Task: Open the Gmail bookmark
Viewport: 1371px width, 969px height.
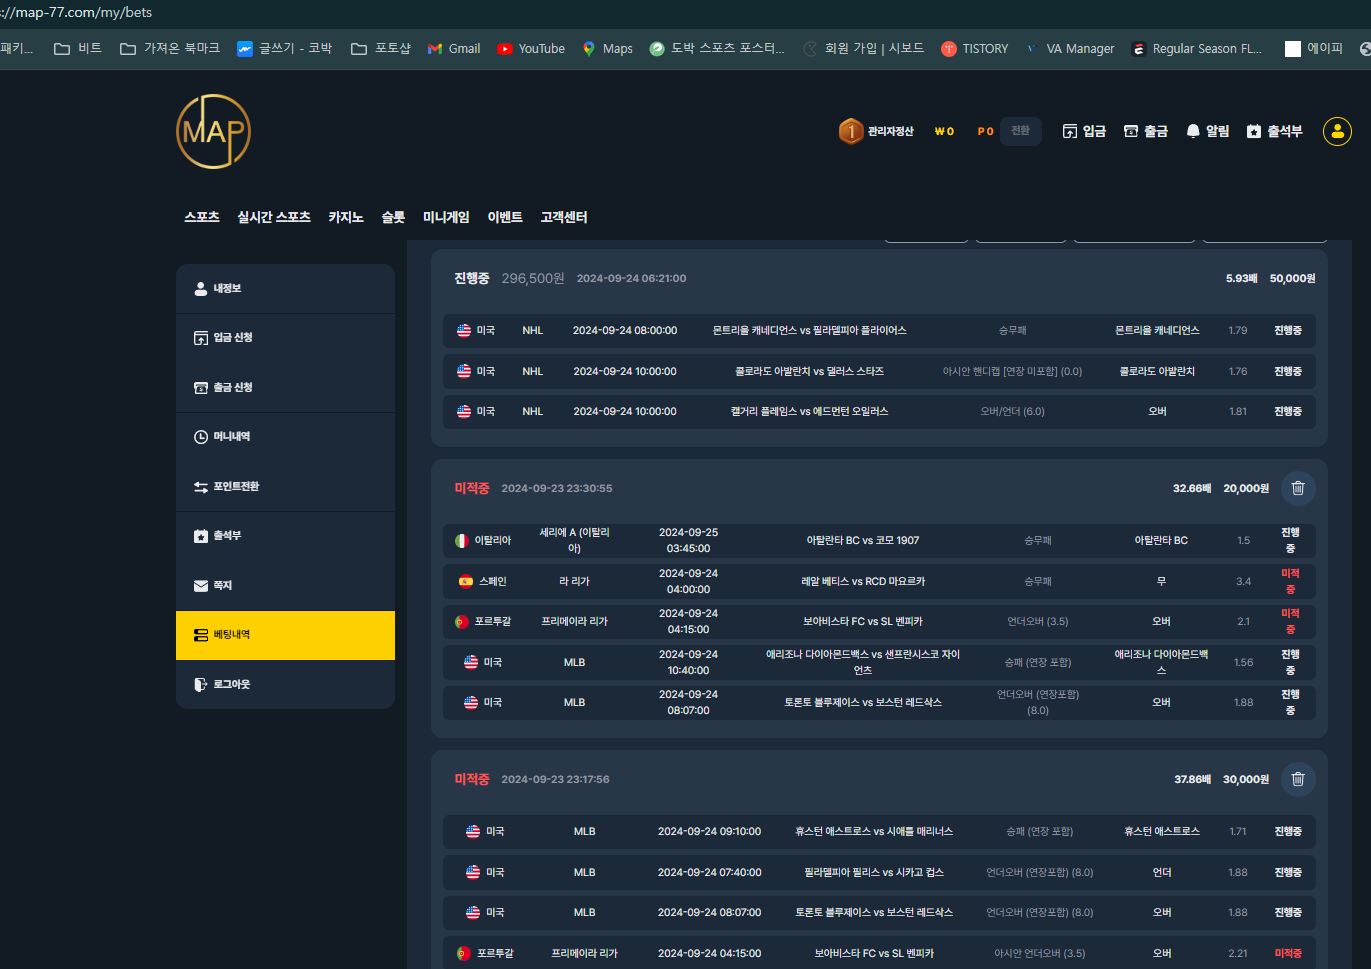Action: tap(453, 48)
